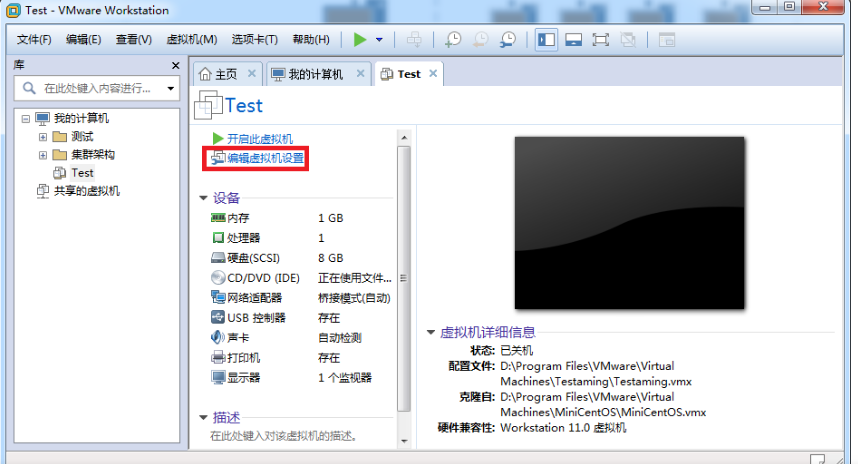Click the VM description text field
858x464 pixels.
[285, 436]
